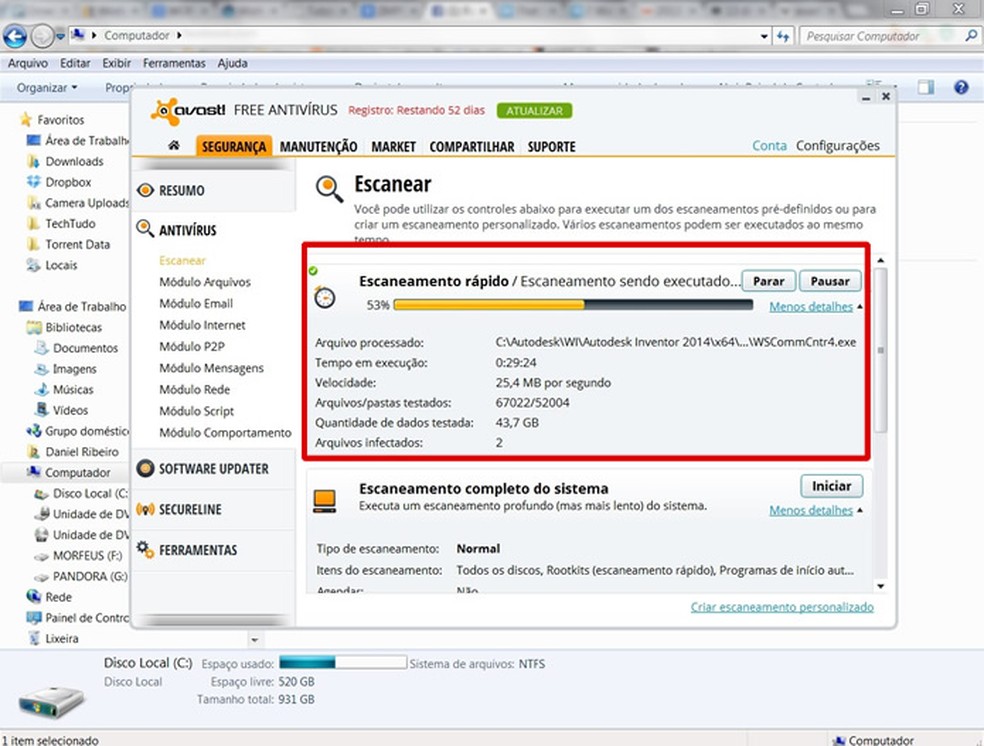The height and width of the screenshot is (746, 984).
Task: Refresh the Explorer address bar
Action: [x=783, y=36]
